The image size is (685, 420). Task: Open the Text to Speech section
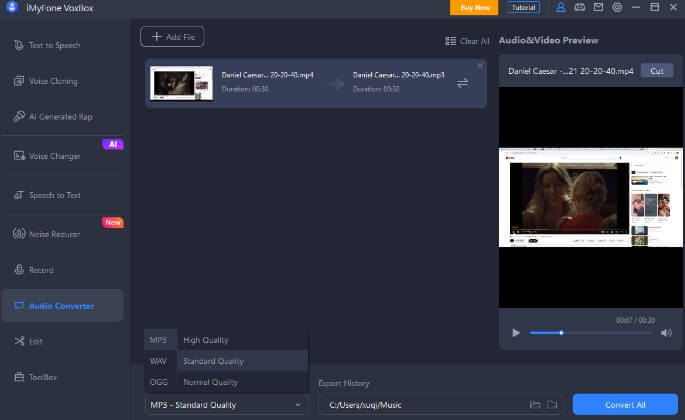click(x=54, y=45)
